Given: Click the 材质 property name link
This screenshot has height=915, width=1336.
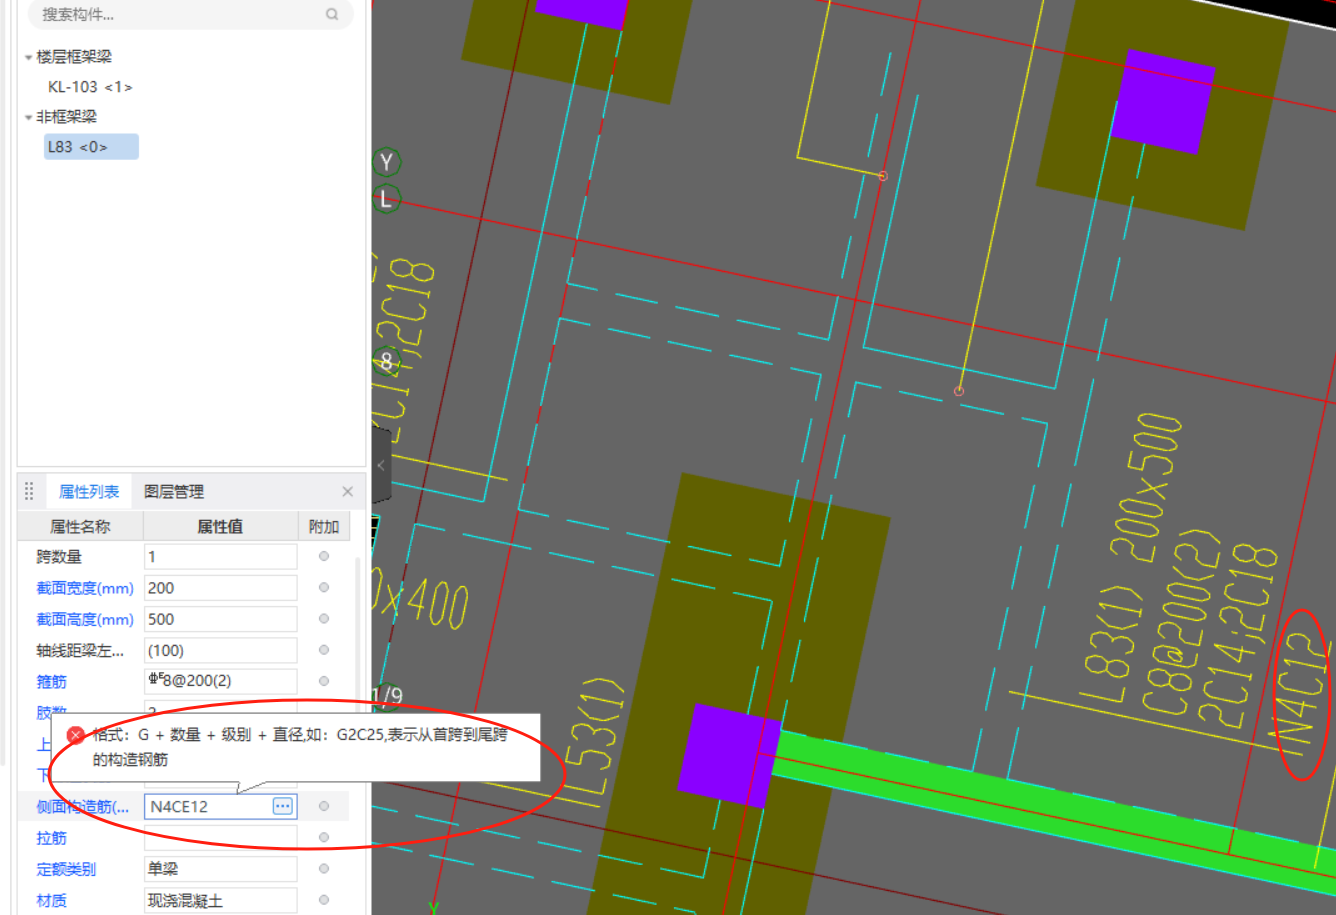Looking at the screenshot, I should [52, 900].
